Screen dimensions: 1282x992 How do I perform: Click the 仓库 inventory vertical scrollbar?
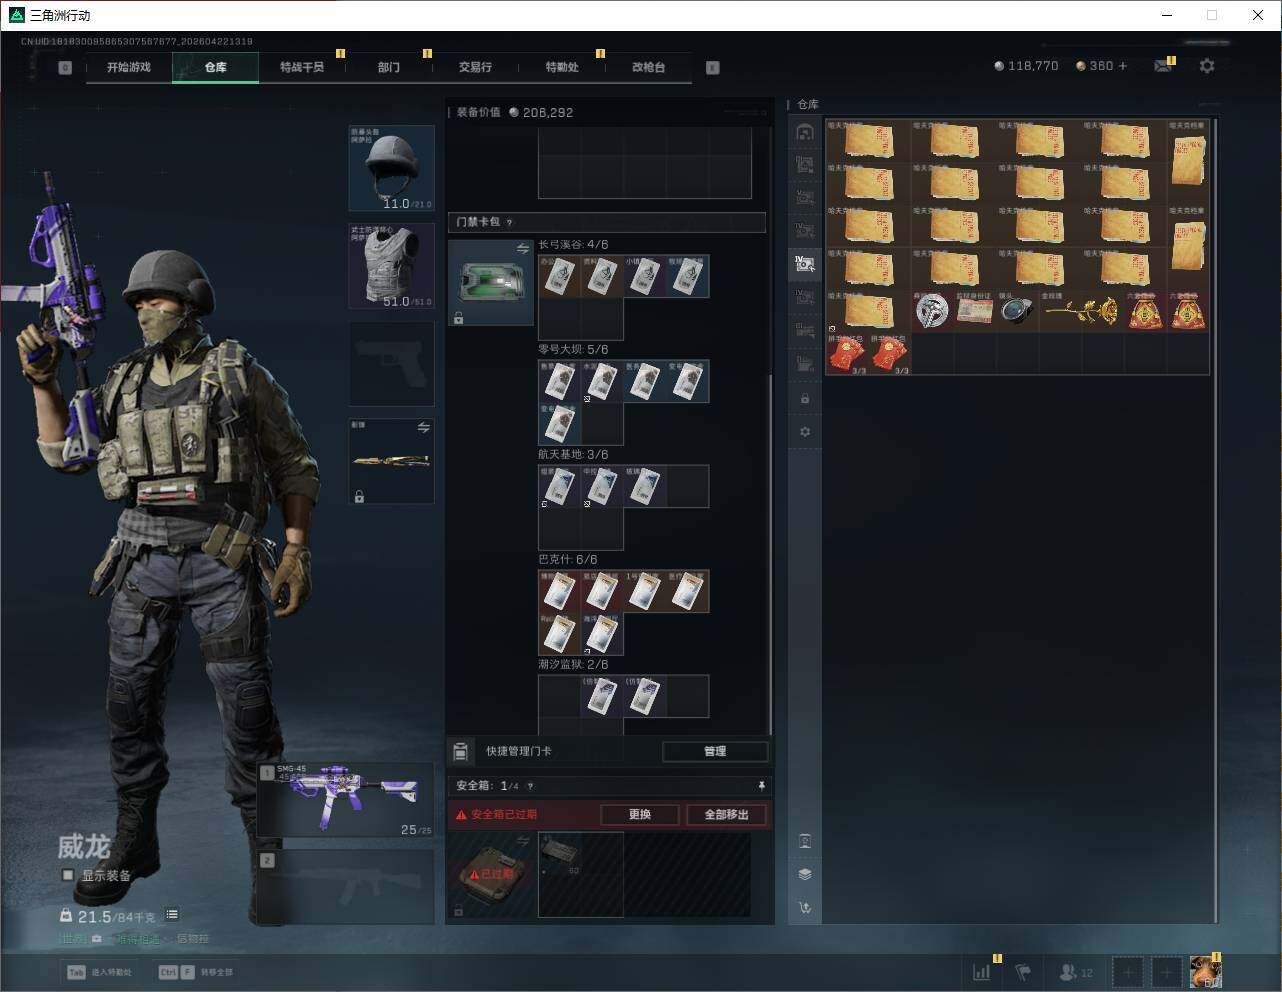tap(1216, 520)
